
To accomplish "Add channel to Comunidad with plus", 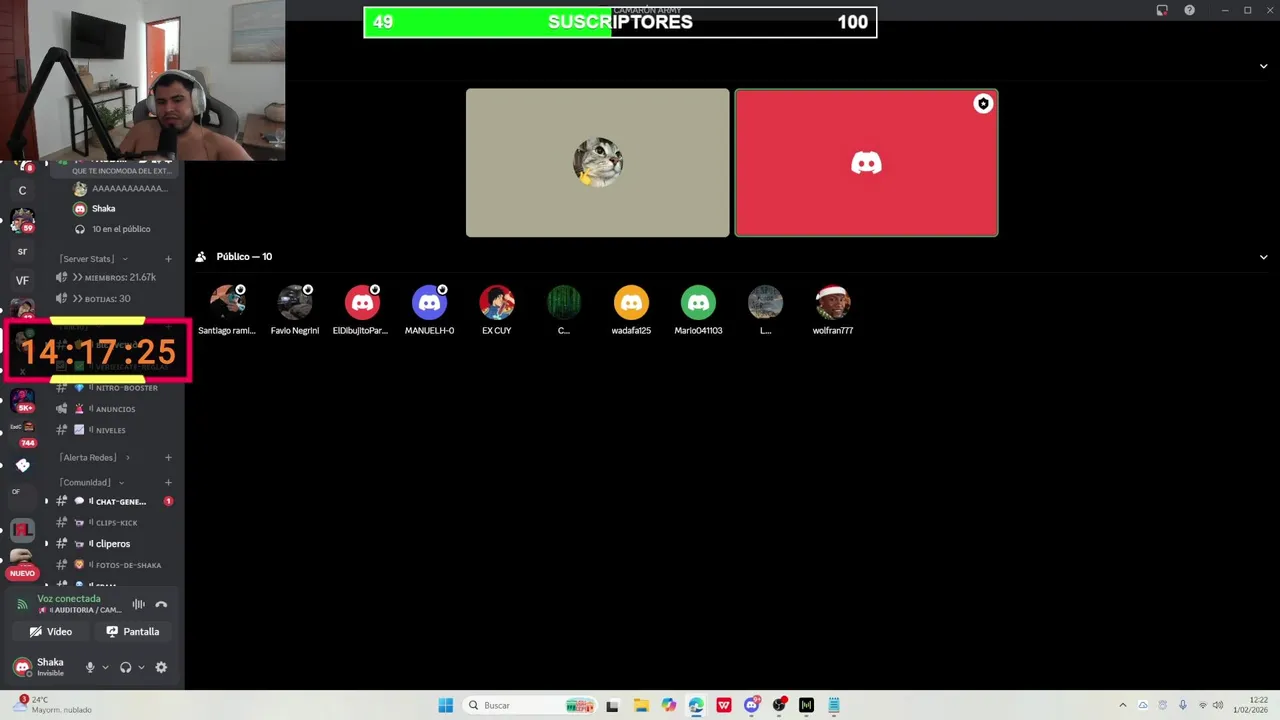I will pyautogui.click(x=168, y=482).
